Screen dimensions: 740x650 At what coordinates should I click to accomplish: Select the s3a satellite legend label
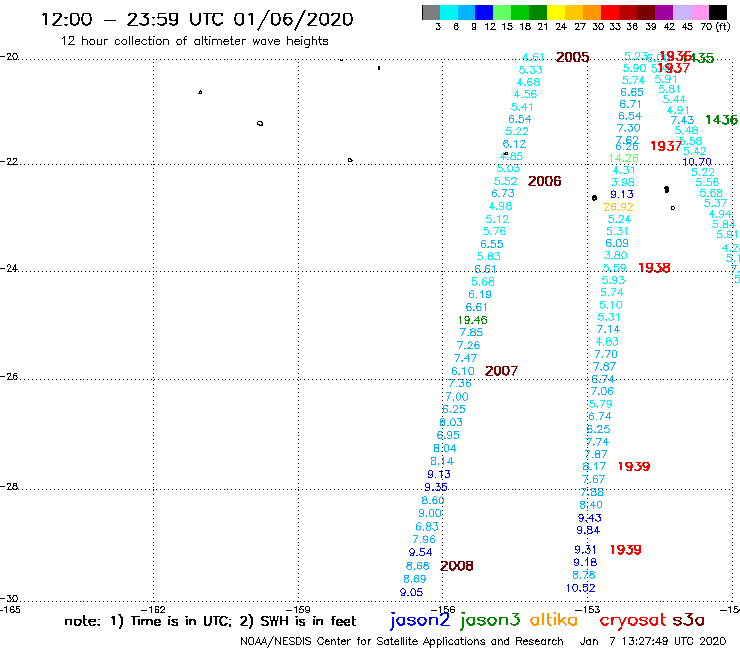tap(688, 620)
